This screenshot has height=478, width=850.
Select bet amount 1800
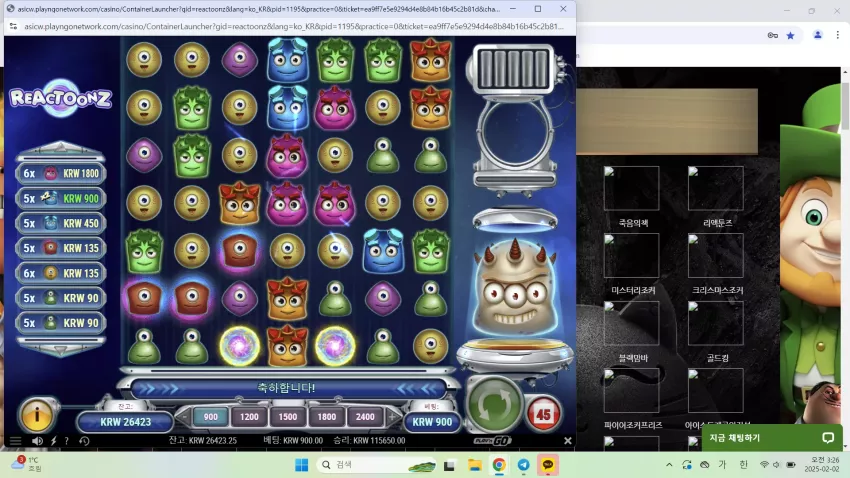pyautogui.click(x=326, y=417)
